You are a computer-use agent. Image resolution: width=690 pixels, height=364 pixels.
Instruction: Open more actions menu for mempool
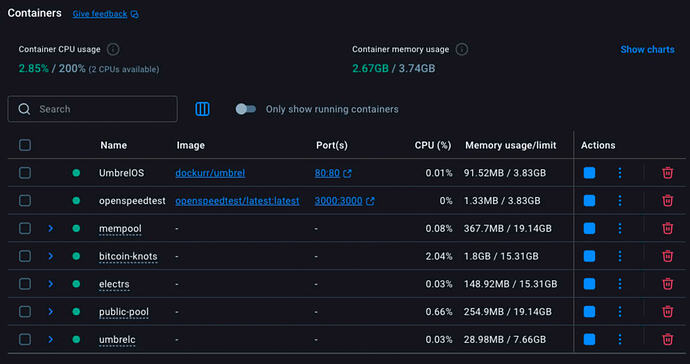coord(620,228)
